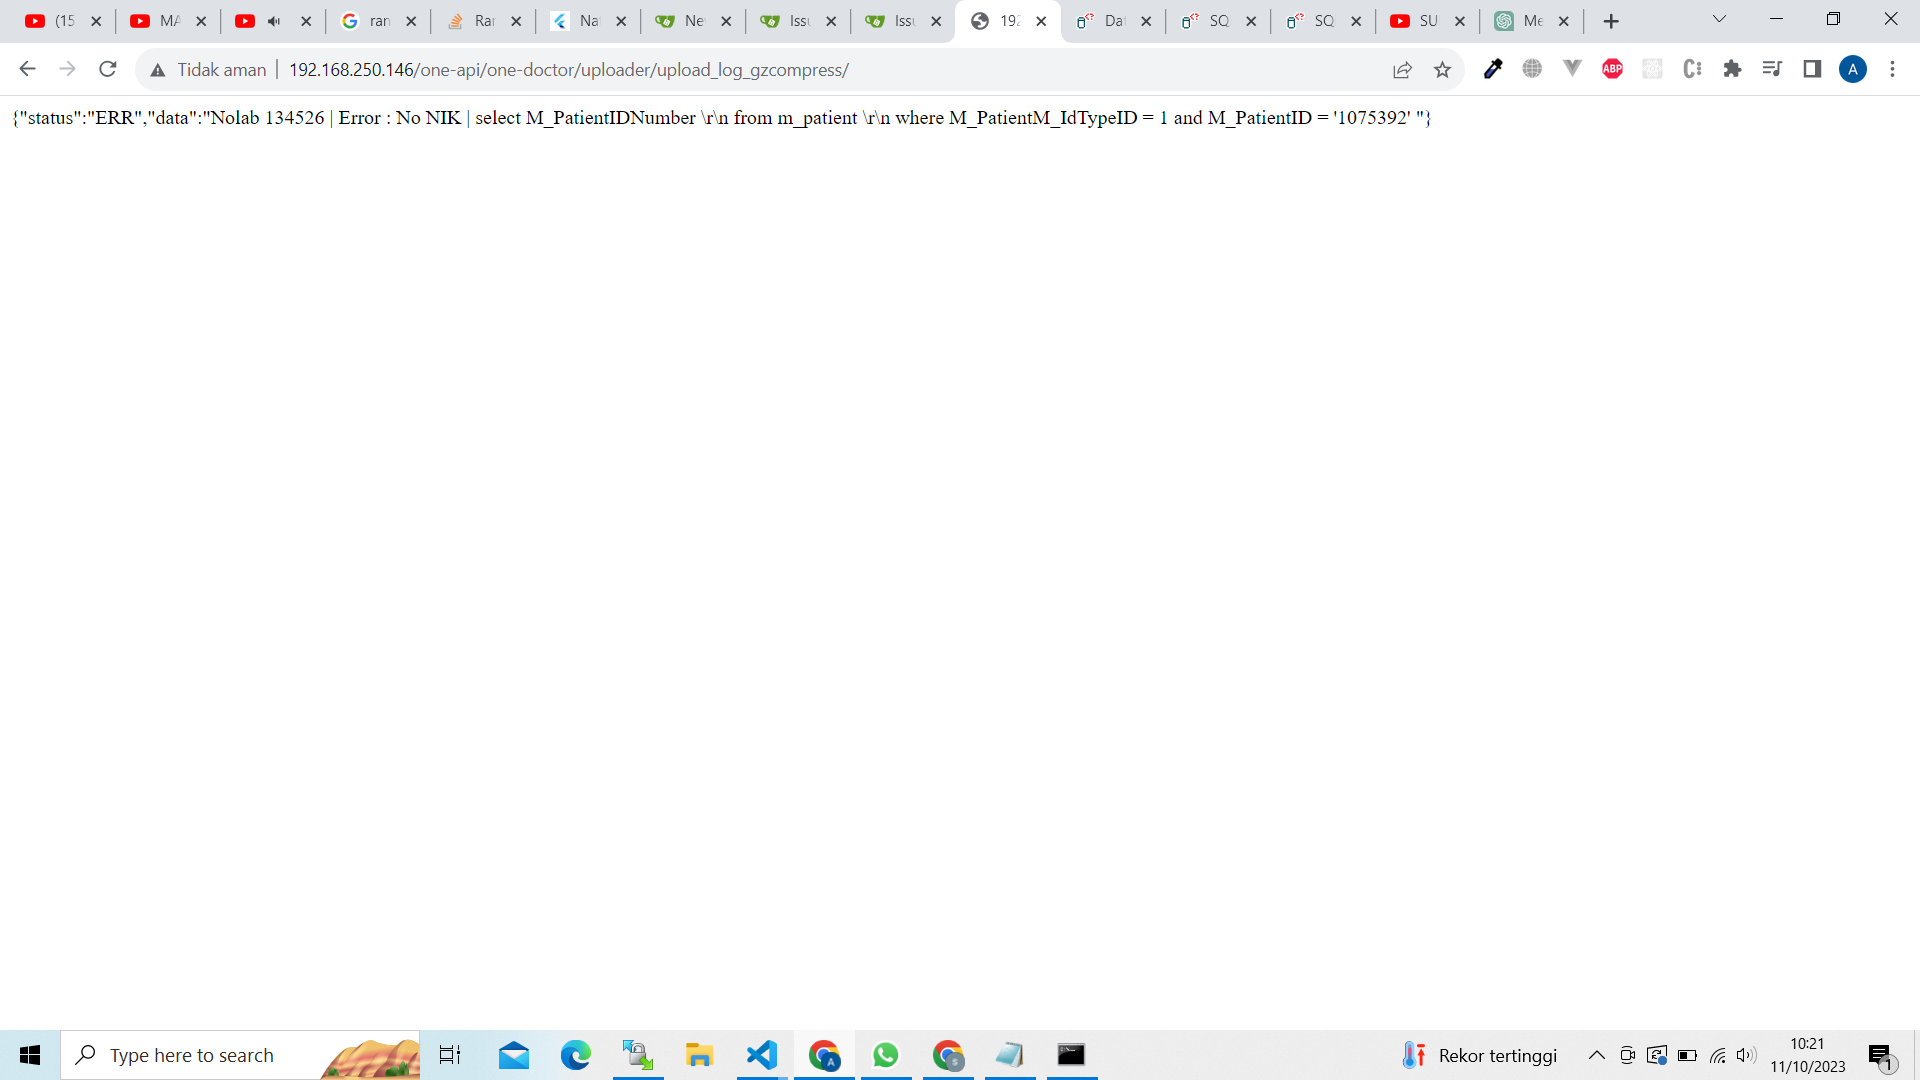Switch to the Me ChatGPT tab
Screen dimensions: 1920x1080
(1532, 21)
